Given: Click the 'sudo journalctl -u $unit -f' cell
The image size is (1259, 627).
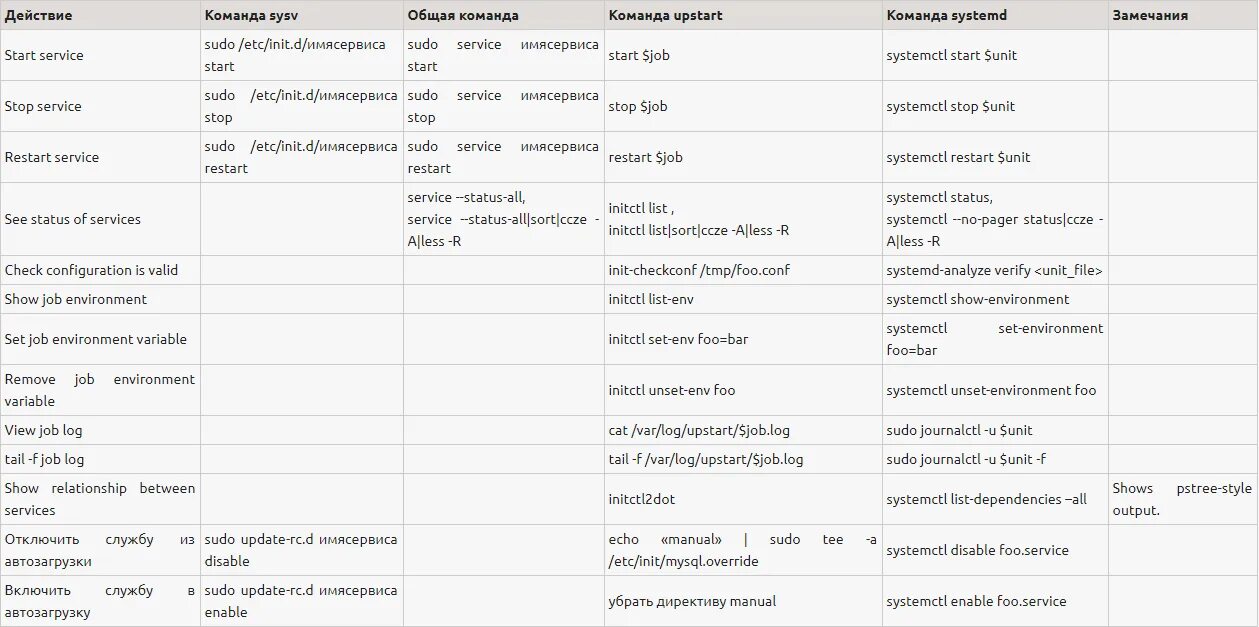Looking at the screenshot, I should click(966, 459).
